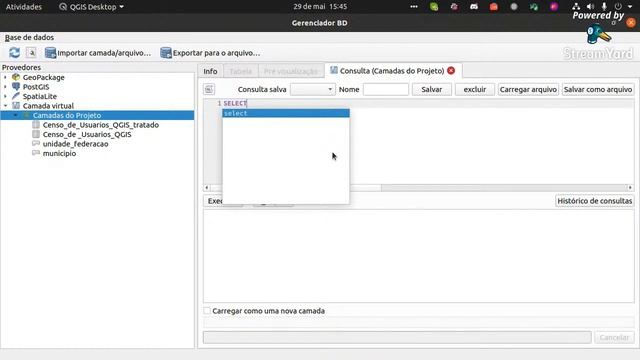Image resolution: width=640 pixels, height=360 pixels.
Task: Click Histórico de consultas button
Action: [x=595, y=201]
